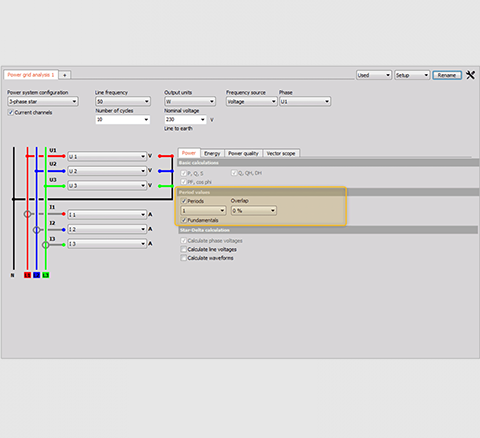Click the blue L2 phase label
The height and width of the screenshot is (438, 480).
point(37,275)
